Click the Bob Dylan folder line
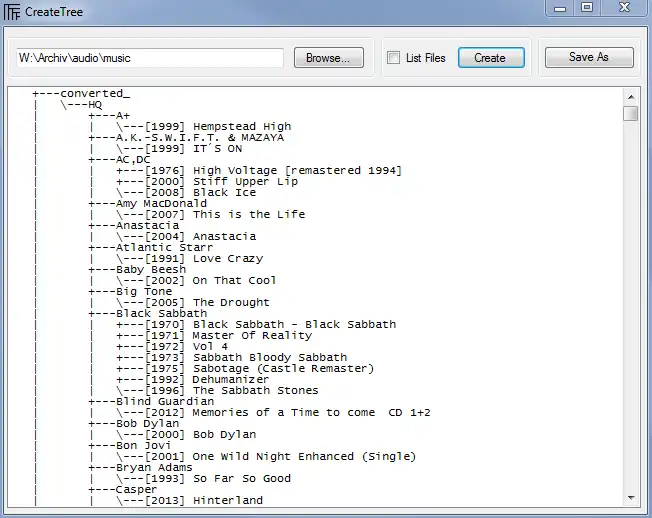The width and height of the screenshot is (652, 518). click(x=134, y=424)
